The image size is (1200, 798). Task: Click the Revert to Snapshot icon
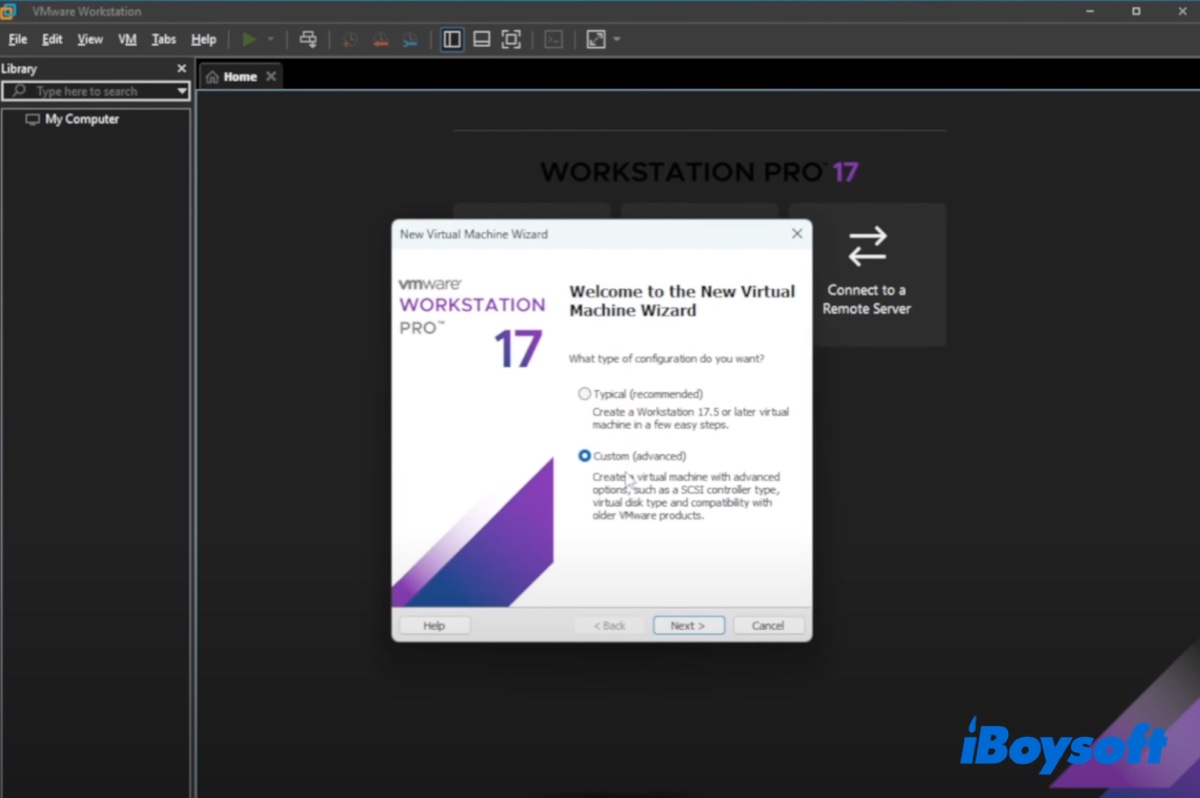[380, 39]
